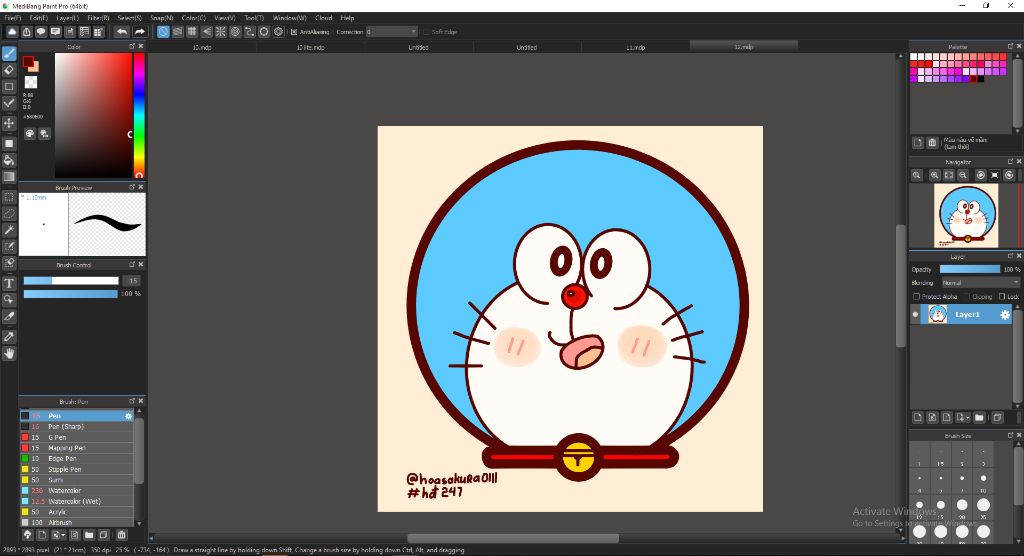Select the Eraser tool
The height and width of the screenshot is (556, 1024).
[9, 70]
